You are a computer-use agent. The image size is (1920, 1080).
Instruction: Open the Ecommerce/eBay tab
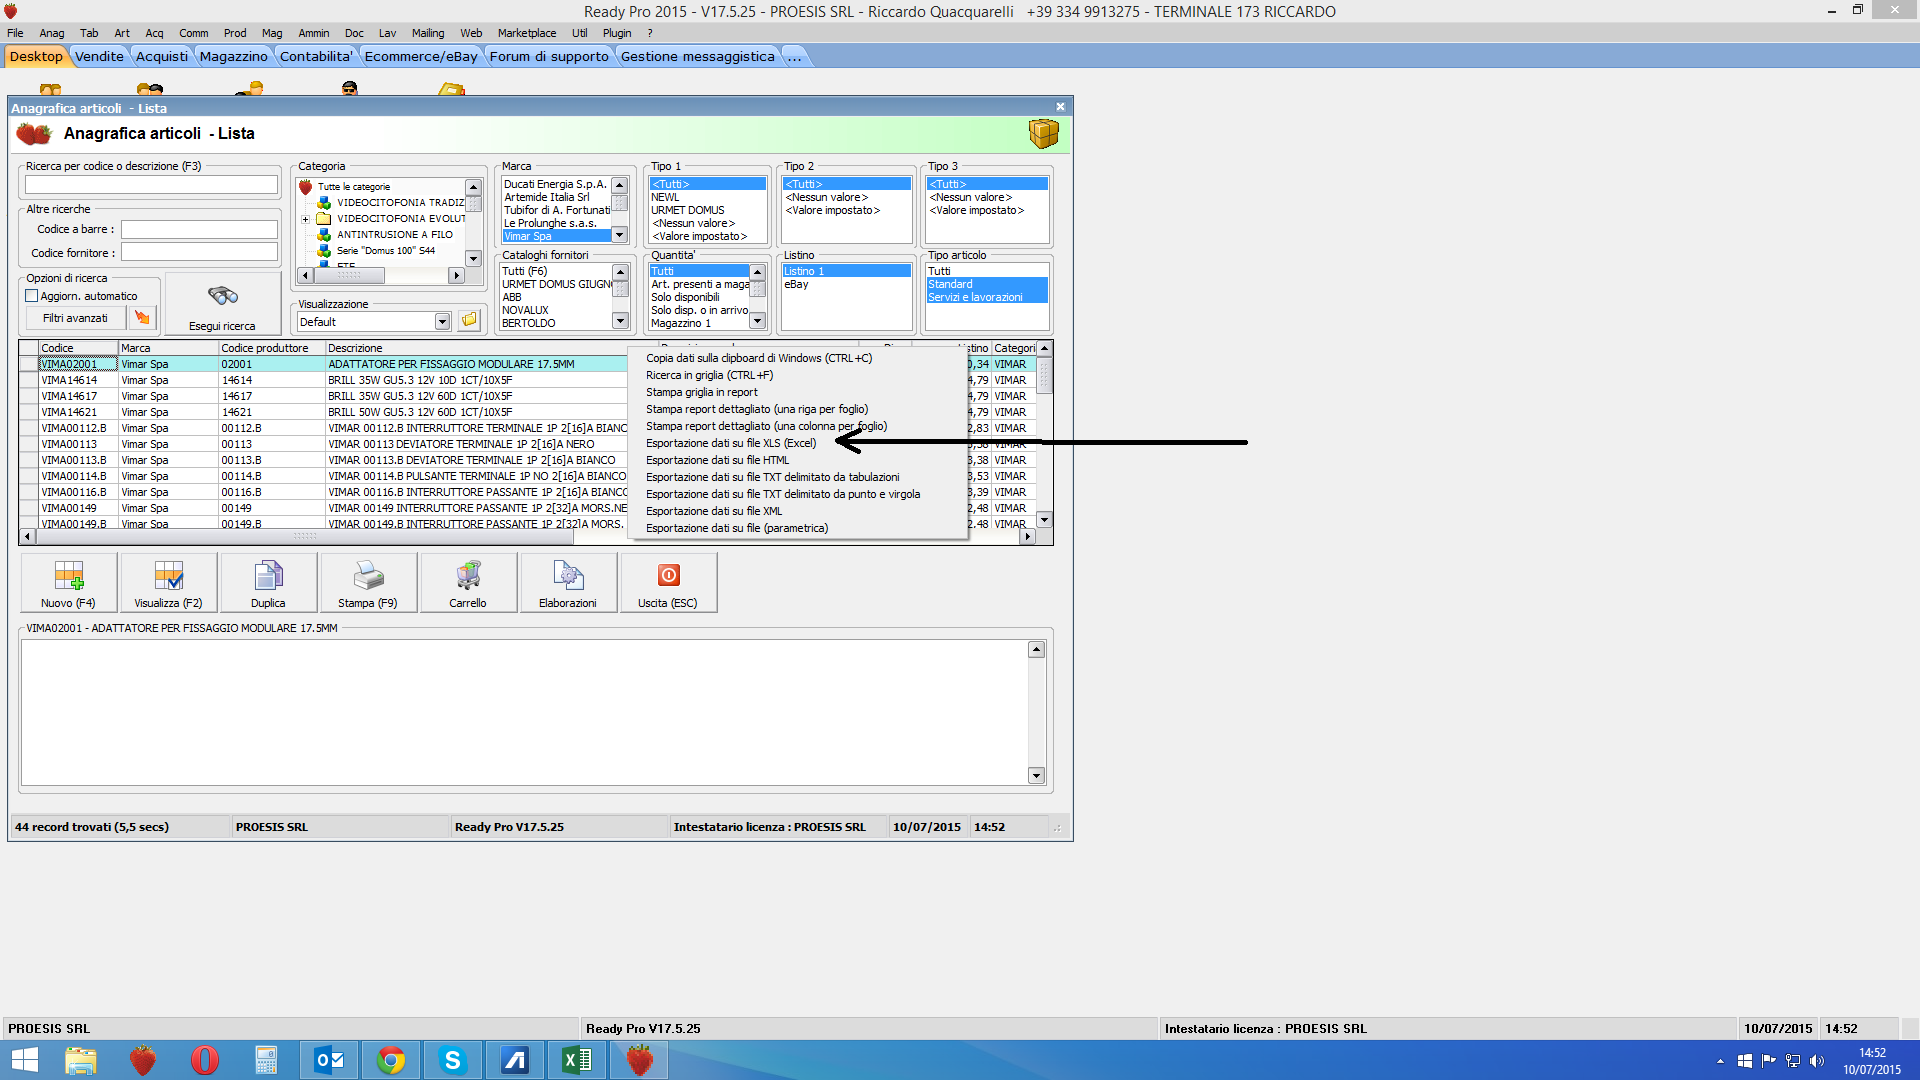[421, 56]
